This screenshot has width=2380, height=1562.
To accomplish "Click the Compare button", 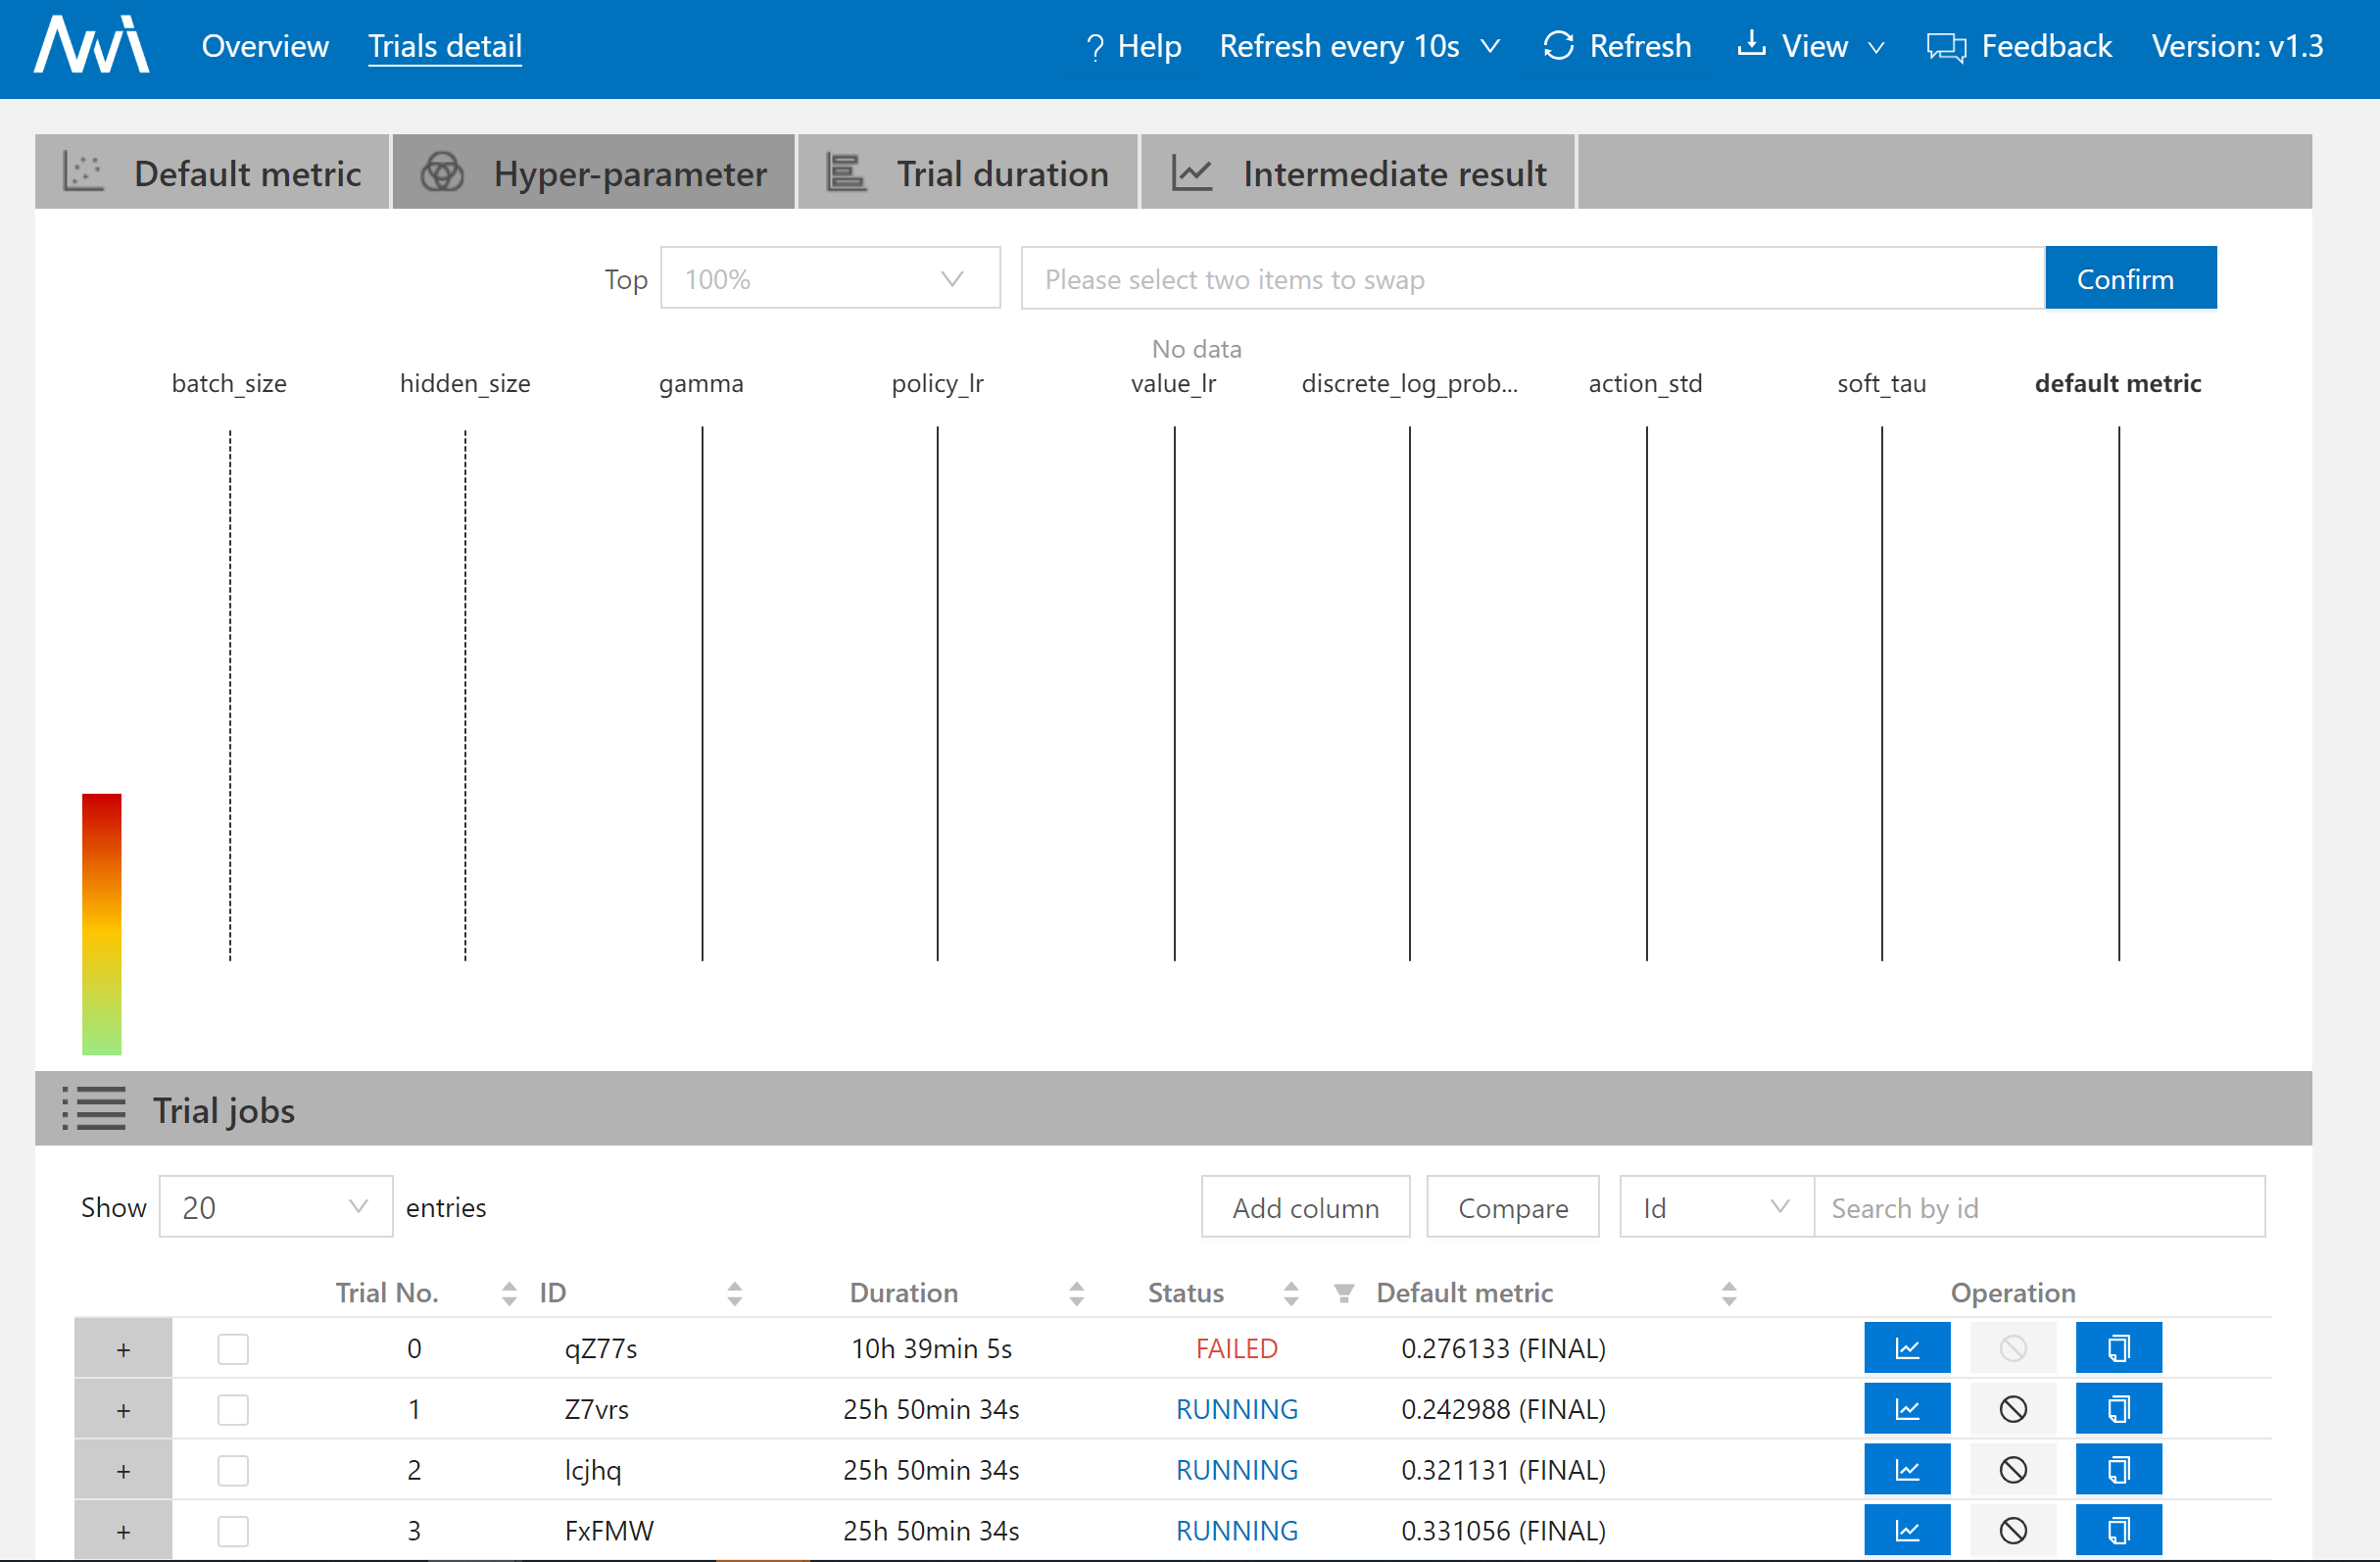I will 1512,1207.
